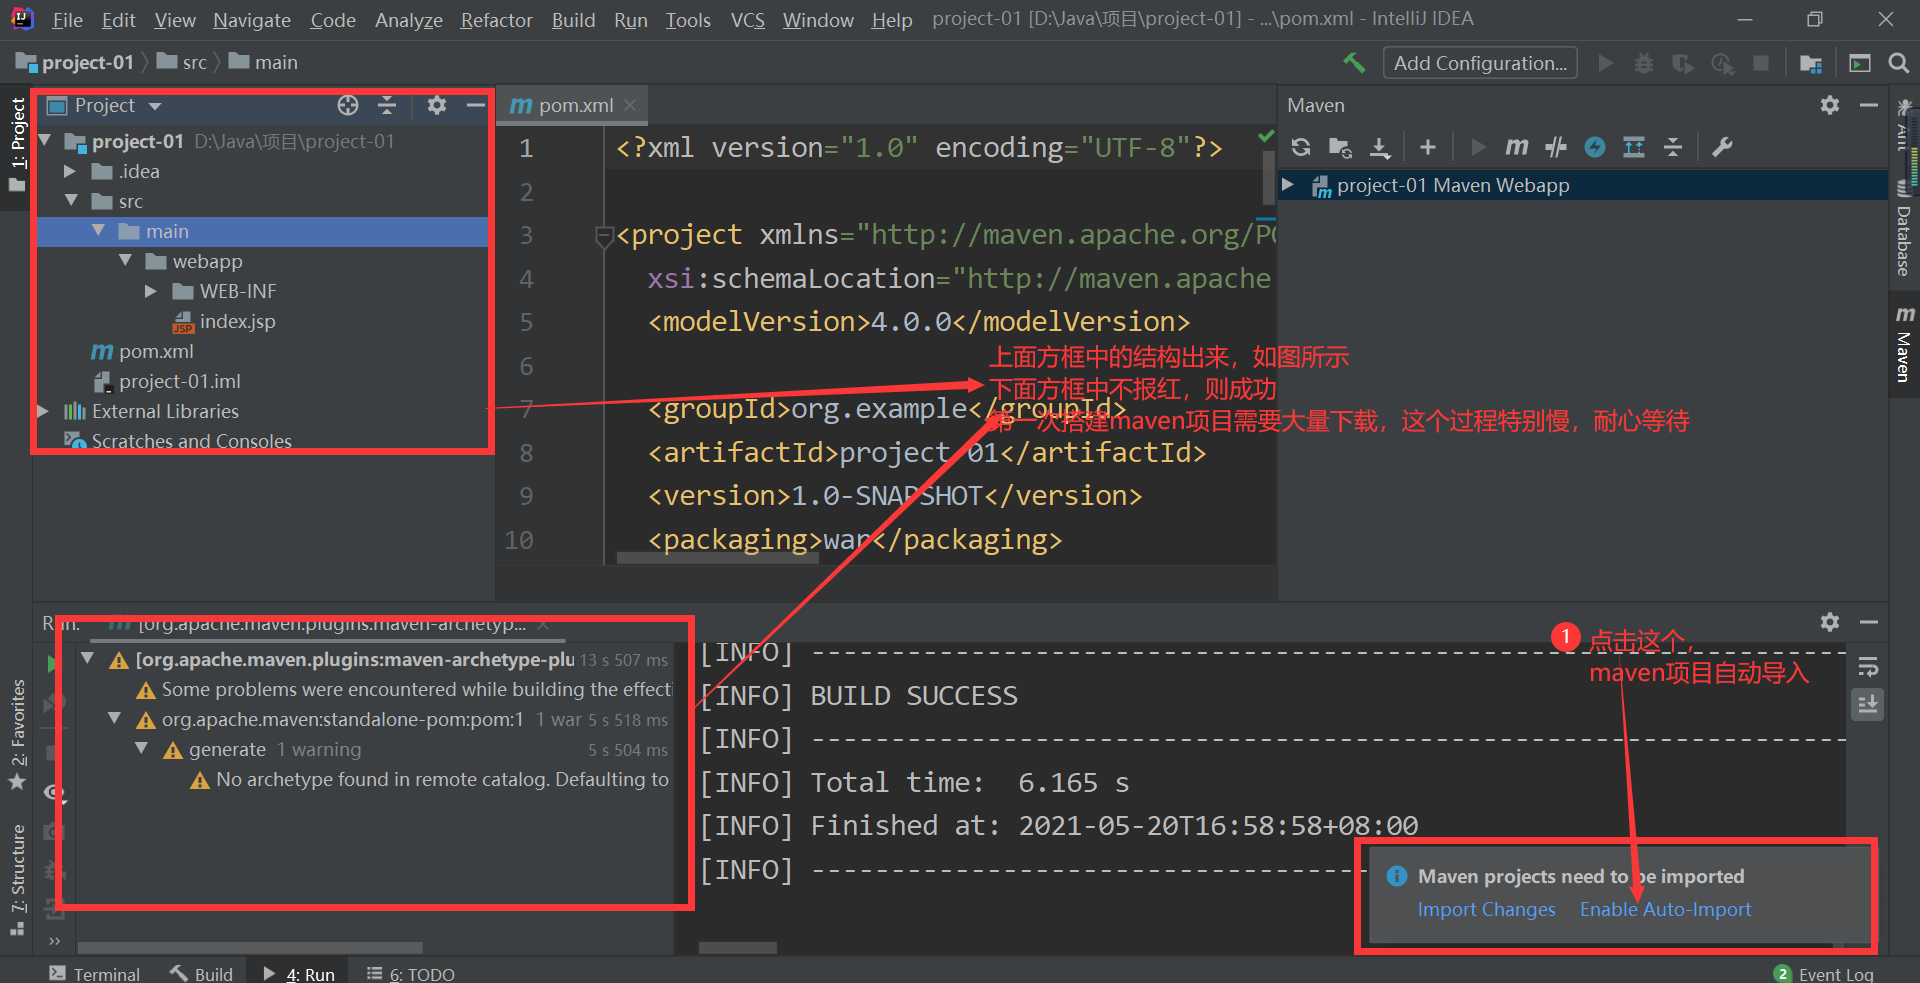The height and width of the screenshot is (983, 1920).
Task: Toggle code folding at the project tag
Action: 604,236
